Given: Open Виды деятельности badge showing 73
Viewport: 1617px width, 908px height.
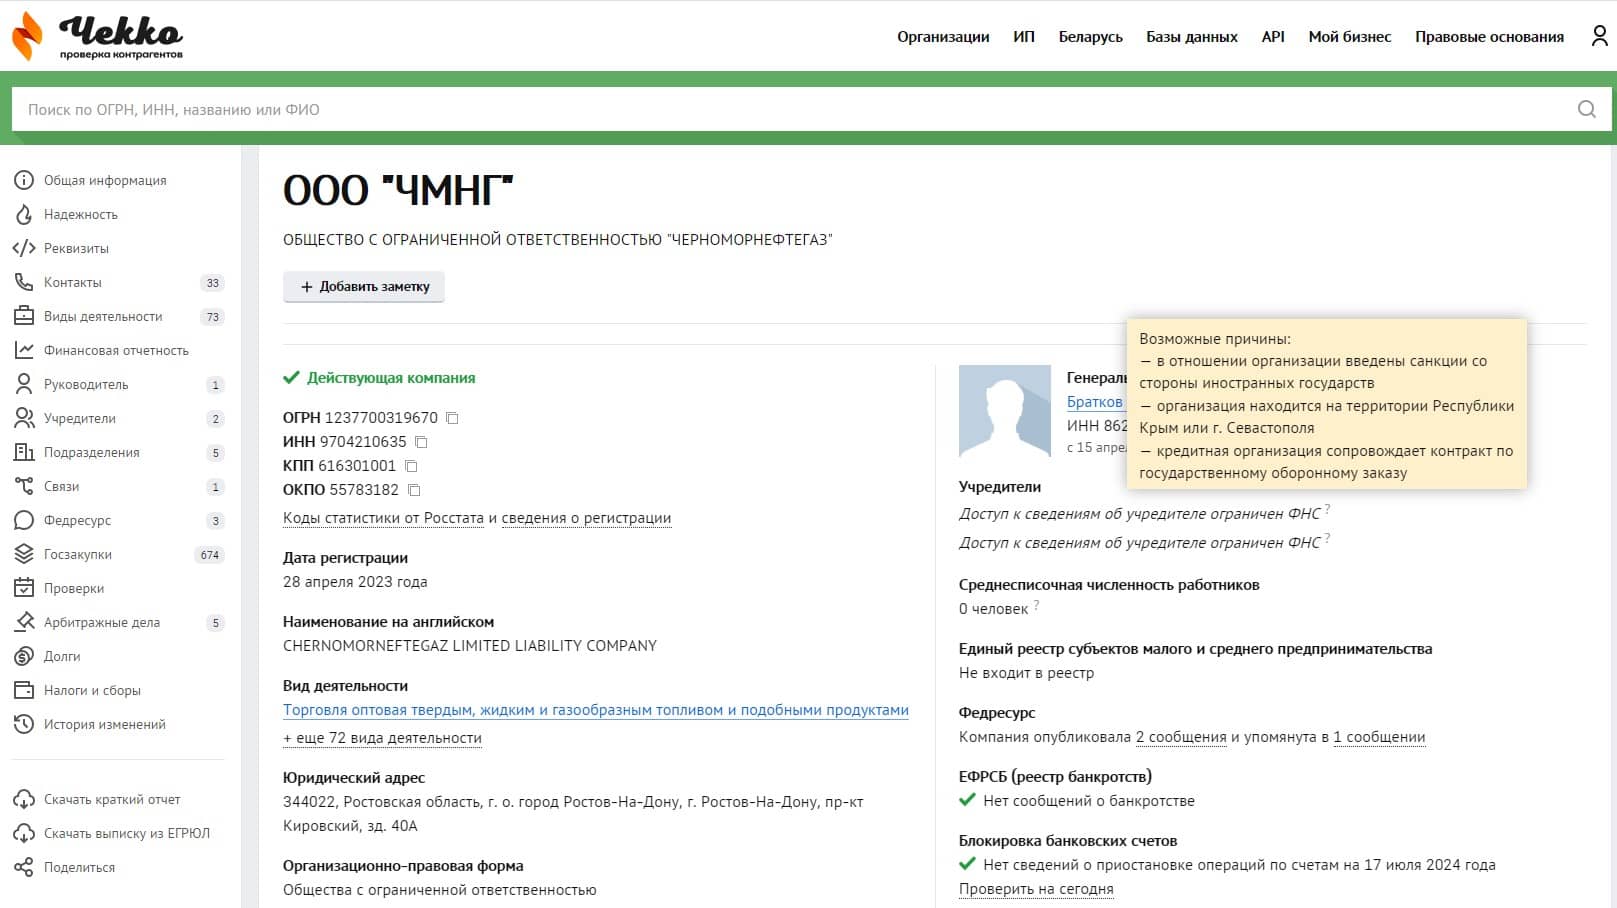Looking at the screenshot, I should click(x=212, y=317).
